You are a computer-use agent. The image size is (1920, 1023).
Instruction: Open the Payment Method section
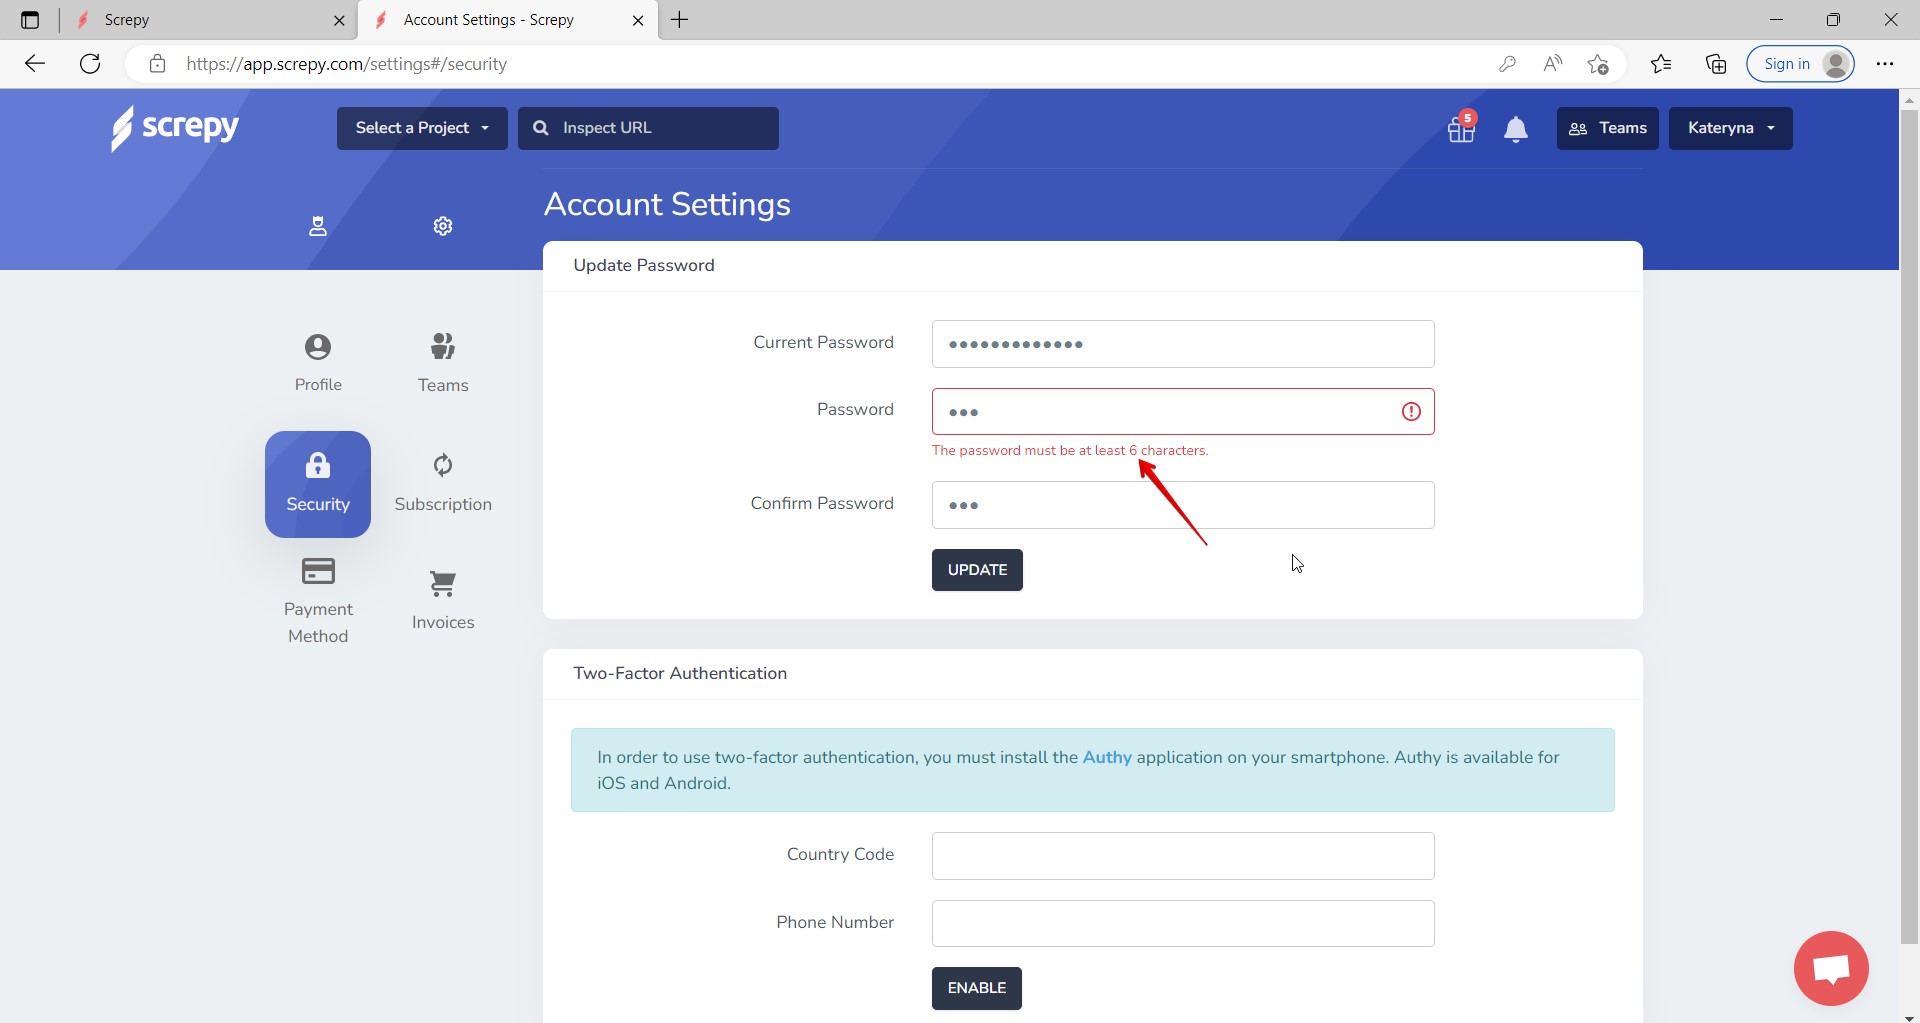(x=318, y=602)
